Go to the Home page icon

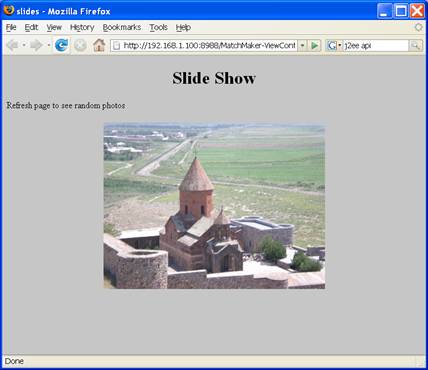coord(99,45)
